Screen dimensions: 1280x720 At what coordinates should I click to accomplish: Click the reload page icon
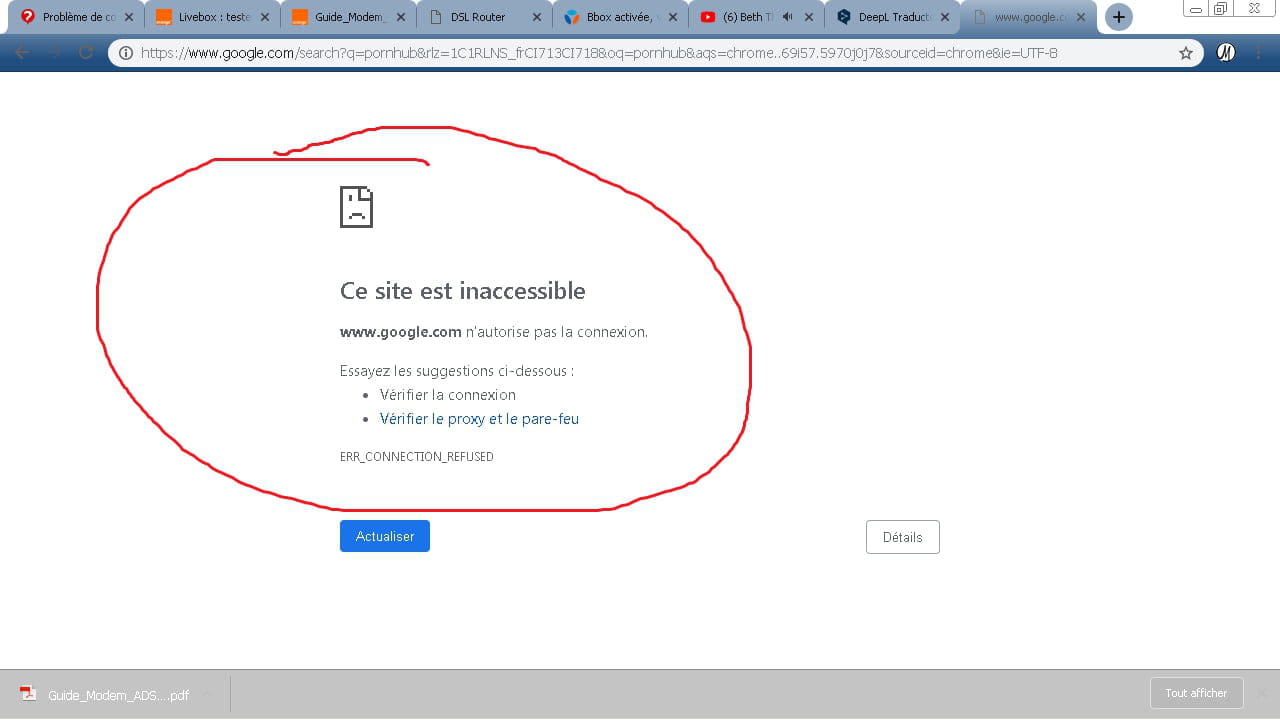[86, 53]
